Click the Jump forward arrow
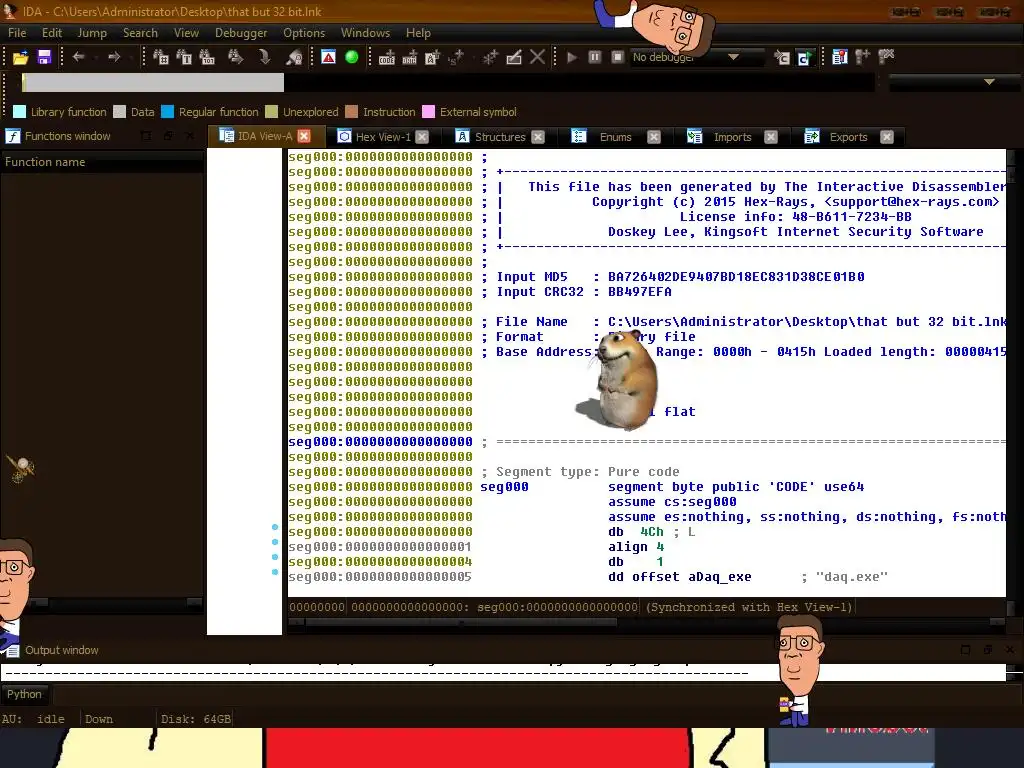Viewport: 1024px width, 768px height. 114,57
